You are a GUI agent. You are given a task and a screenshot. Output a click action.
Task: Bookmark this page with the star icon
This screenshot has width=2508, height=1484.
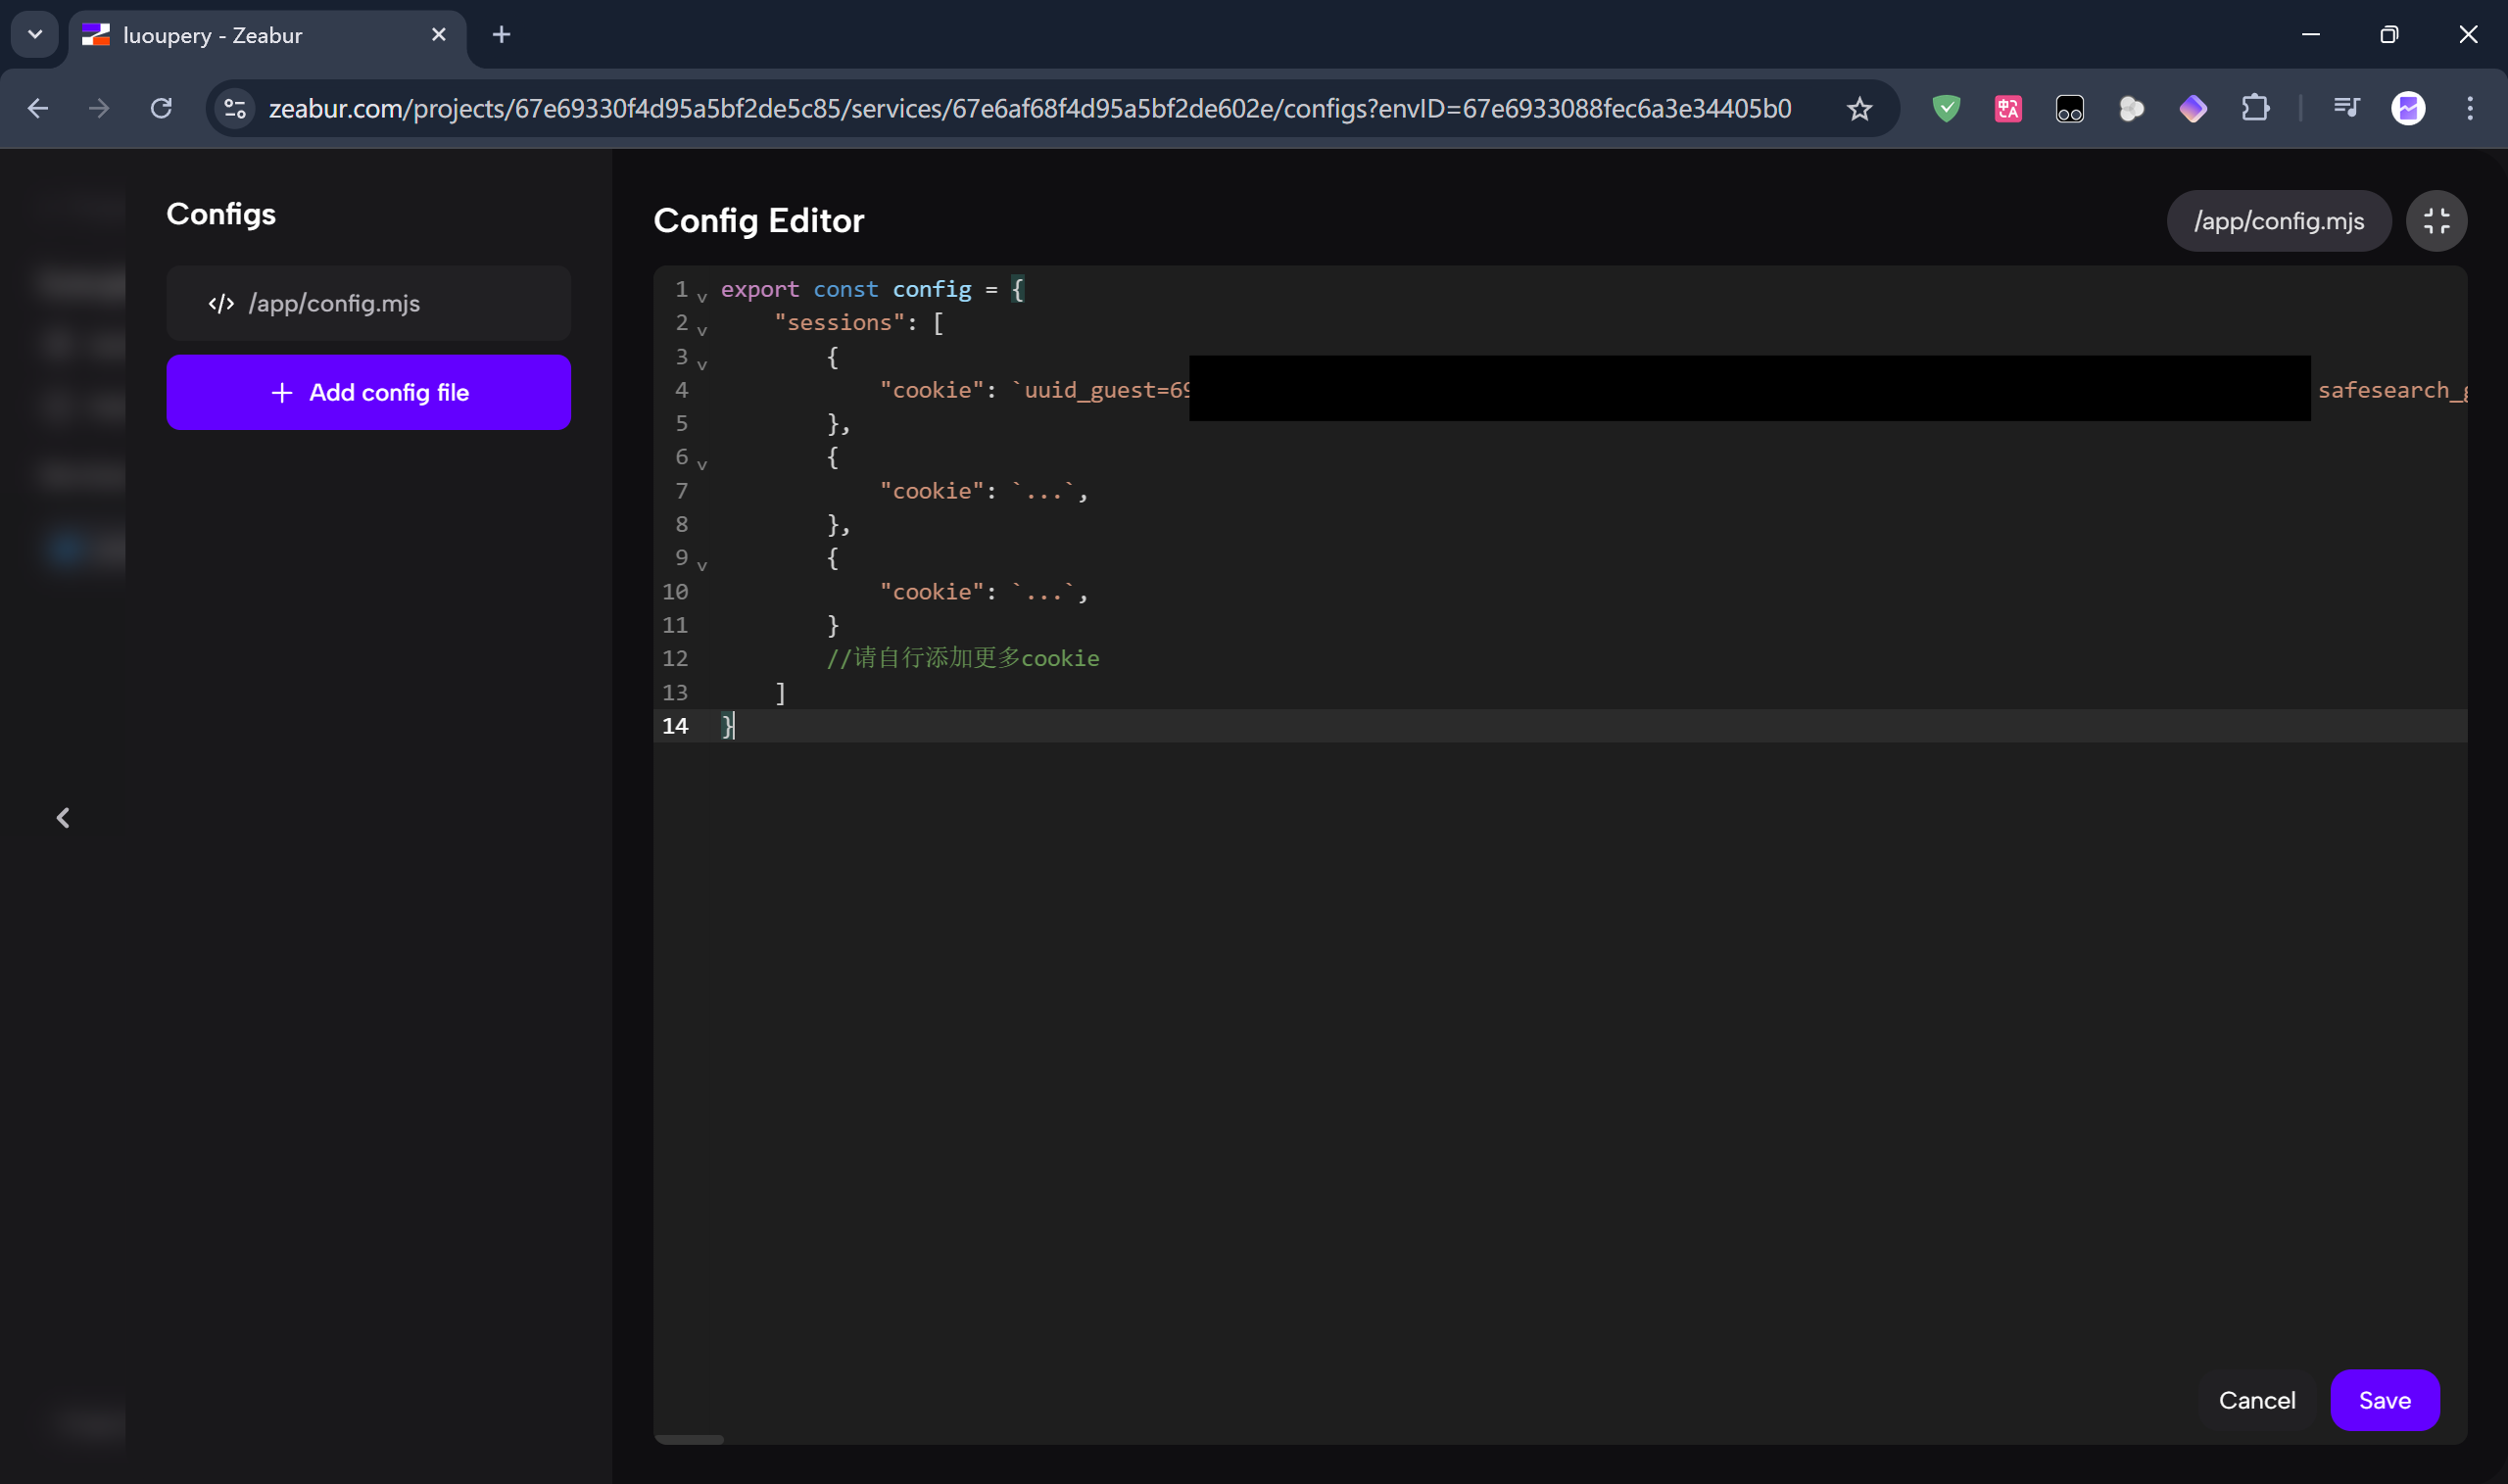pyautogui.click(x=1859, y=109)
